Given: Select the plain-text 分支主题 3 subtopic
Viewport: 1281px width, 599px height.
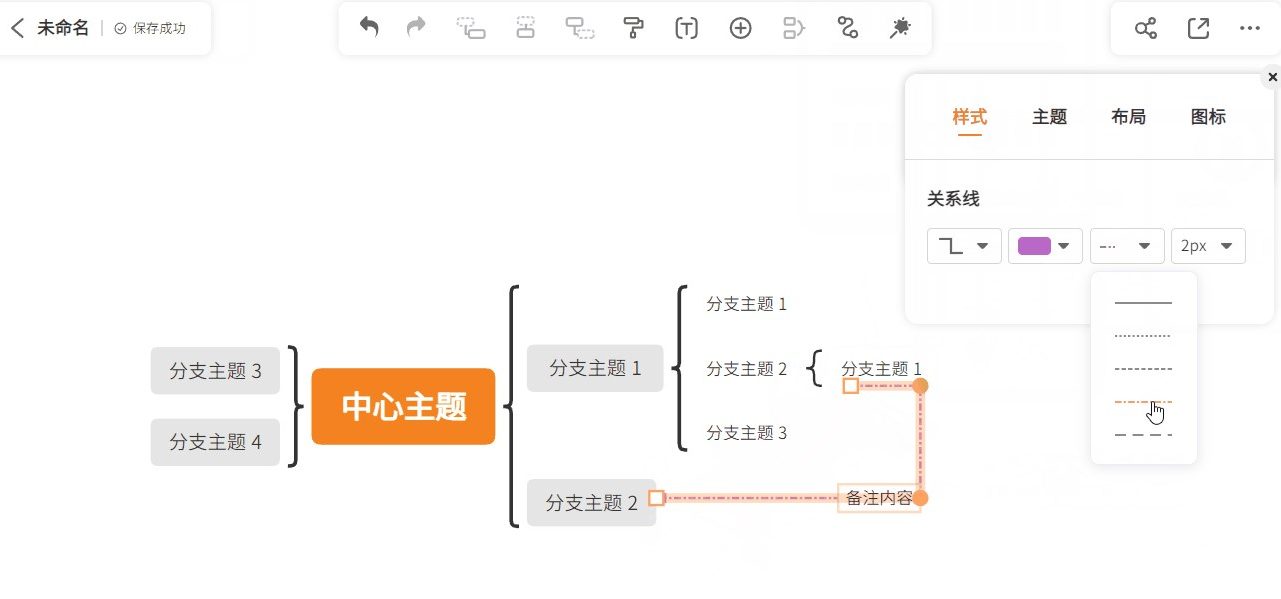Looking at the screenshot, I should (x=746, y=433).
